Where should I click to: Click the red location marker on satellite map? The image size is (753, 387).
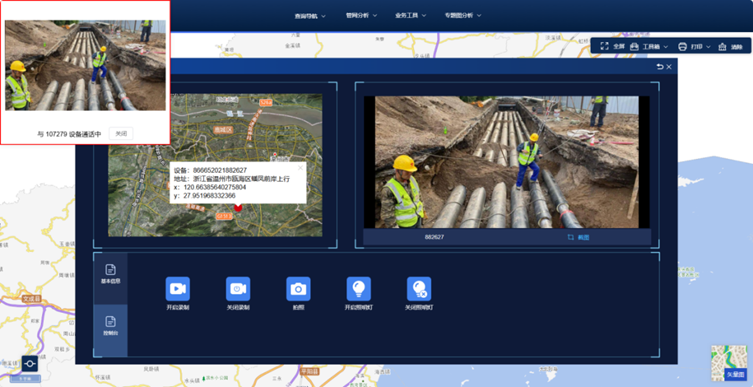(x=238, y=207)
